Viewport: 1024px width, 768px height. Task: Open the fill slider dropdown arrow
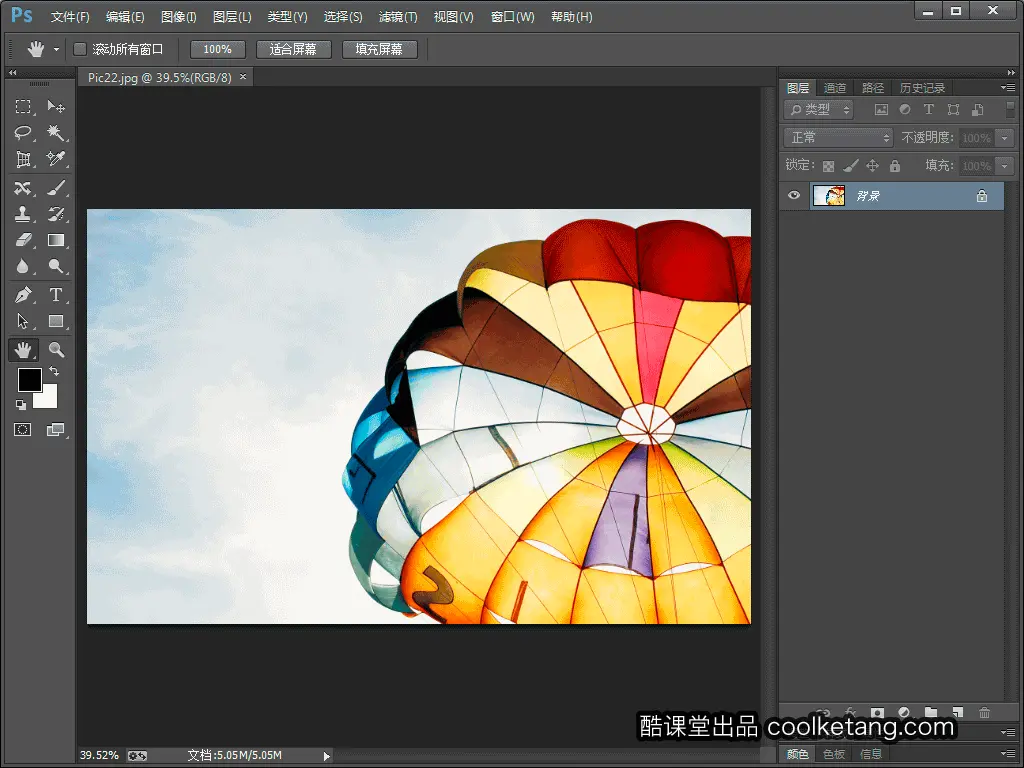(x=1005, y=166)
